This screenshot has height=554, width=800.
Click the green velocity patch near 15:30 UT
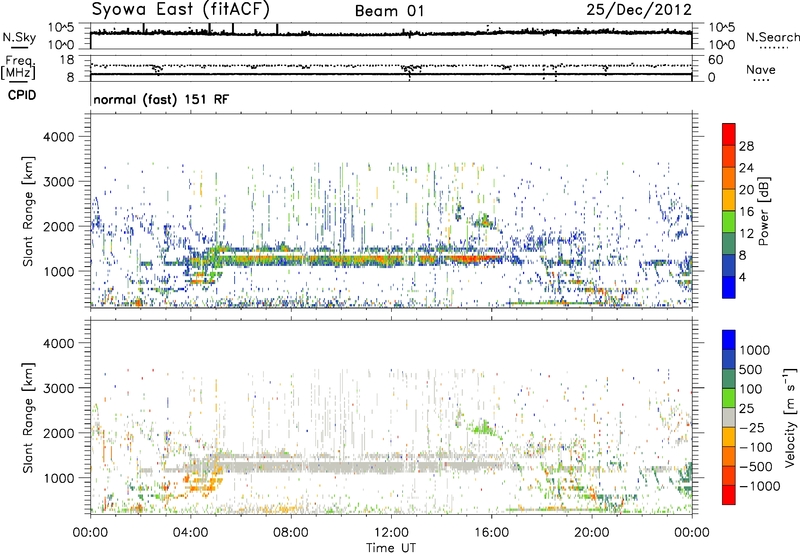pos(484,426)
